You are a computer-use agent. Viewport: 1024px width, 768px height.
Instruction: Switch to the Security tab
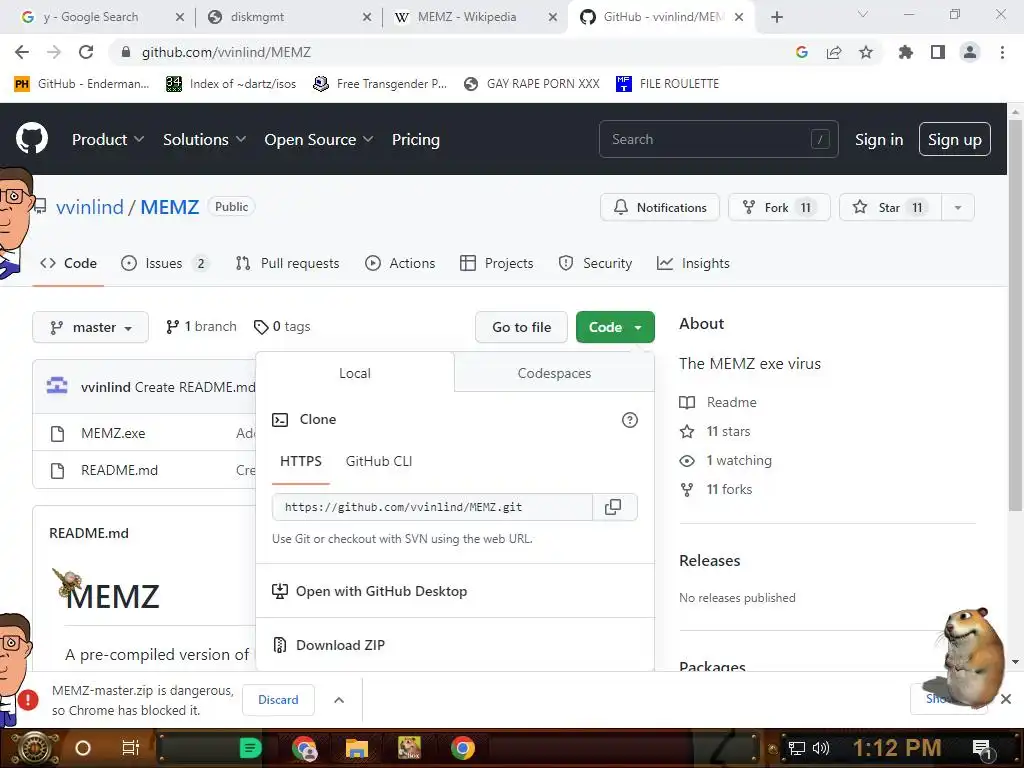coord(596,263)
